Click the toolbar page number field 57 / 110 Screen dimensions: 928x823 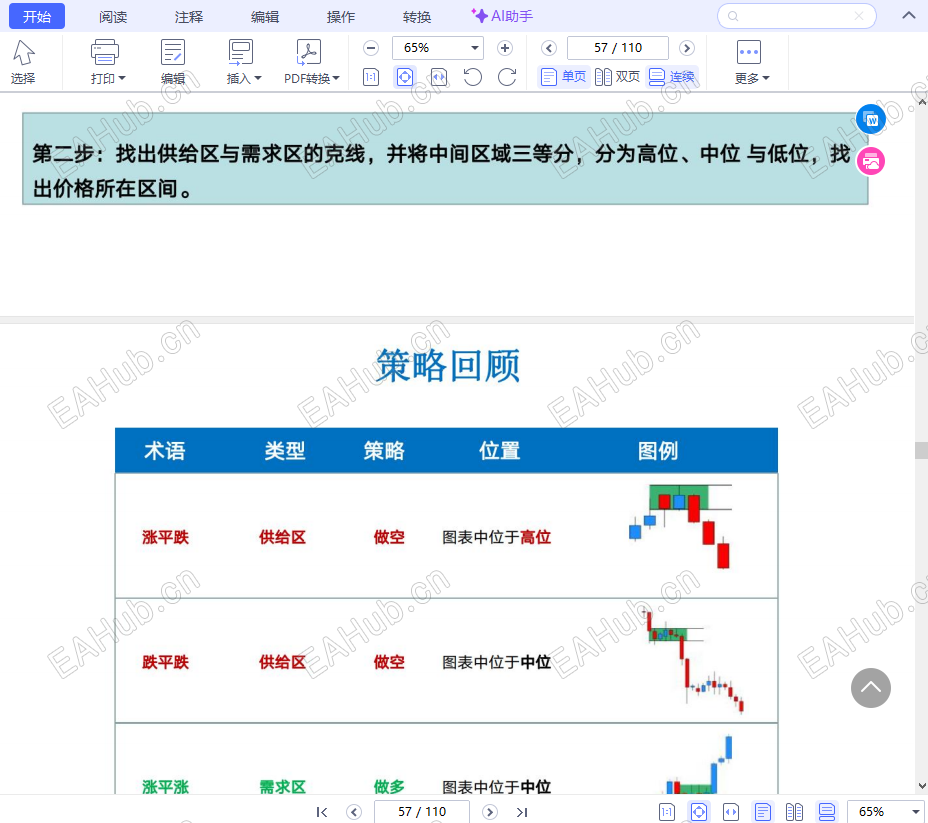(618, 48)
